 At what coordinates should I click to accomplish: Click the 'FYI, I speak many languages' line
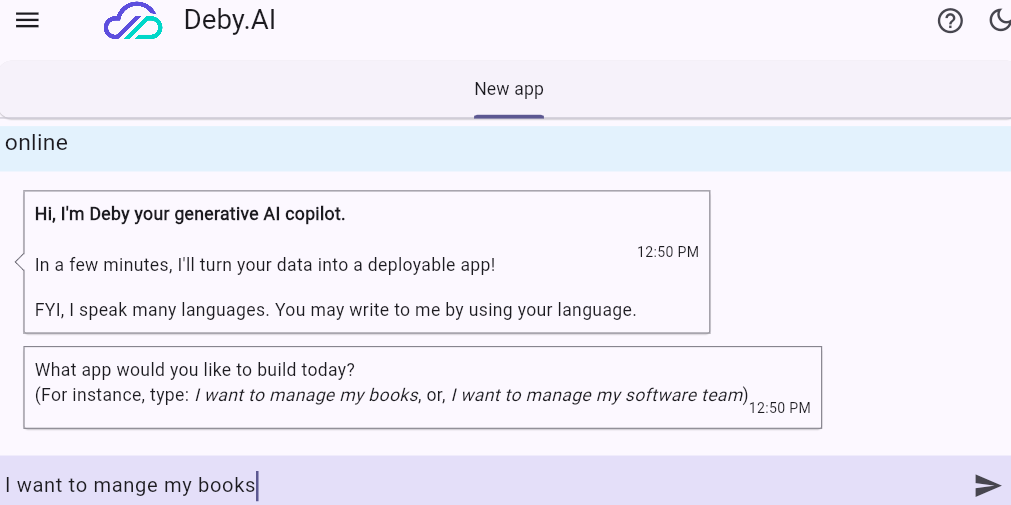click(x=335, y=310)
